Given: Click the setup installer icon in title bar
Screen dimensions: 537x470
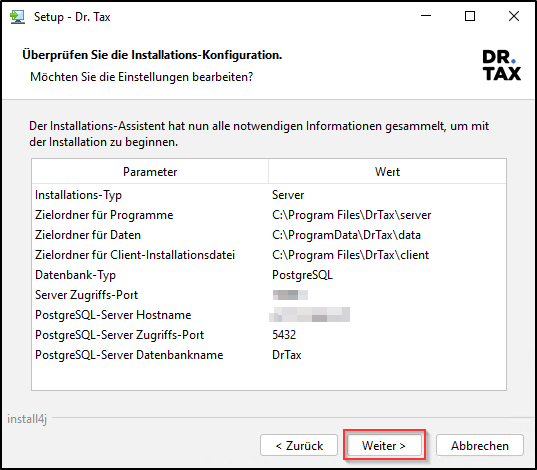Looking at the screenshot, I should [x=17, y=17].
